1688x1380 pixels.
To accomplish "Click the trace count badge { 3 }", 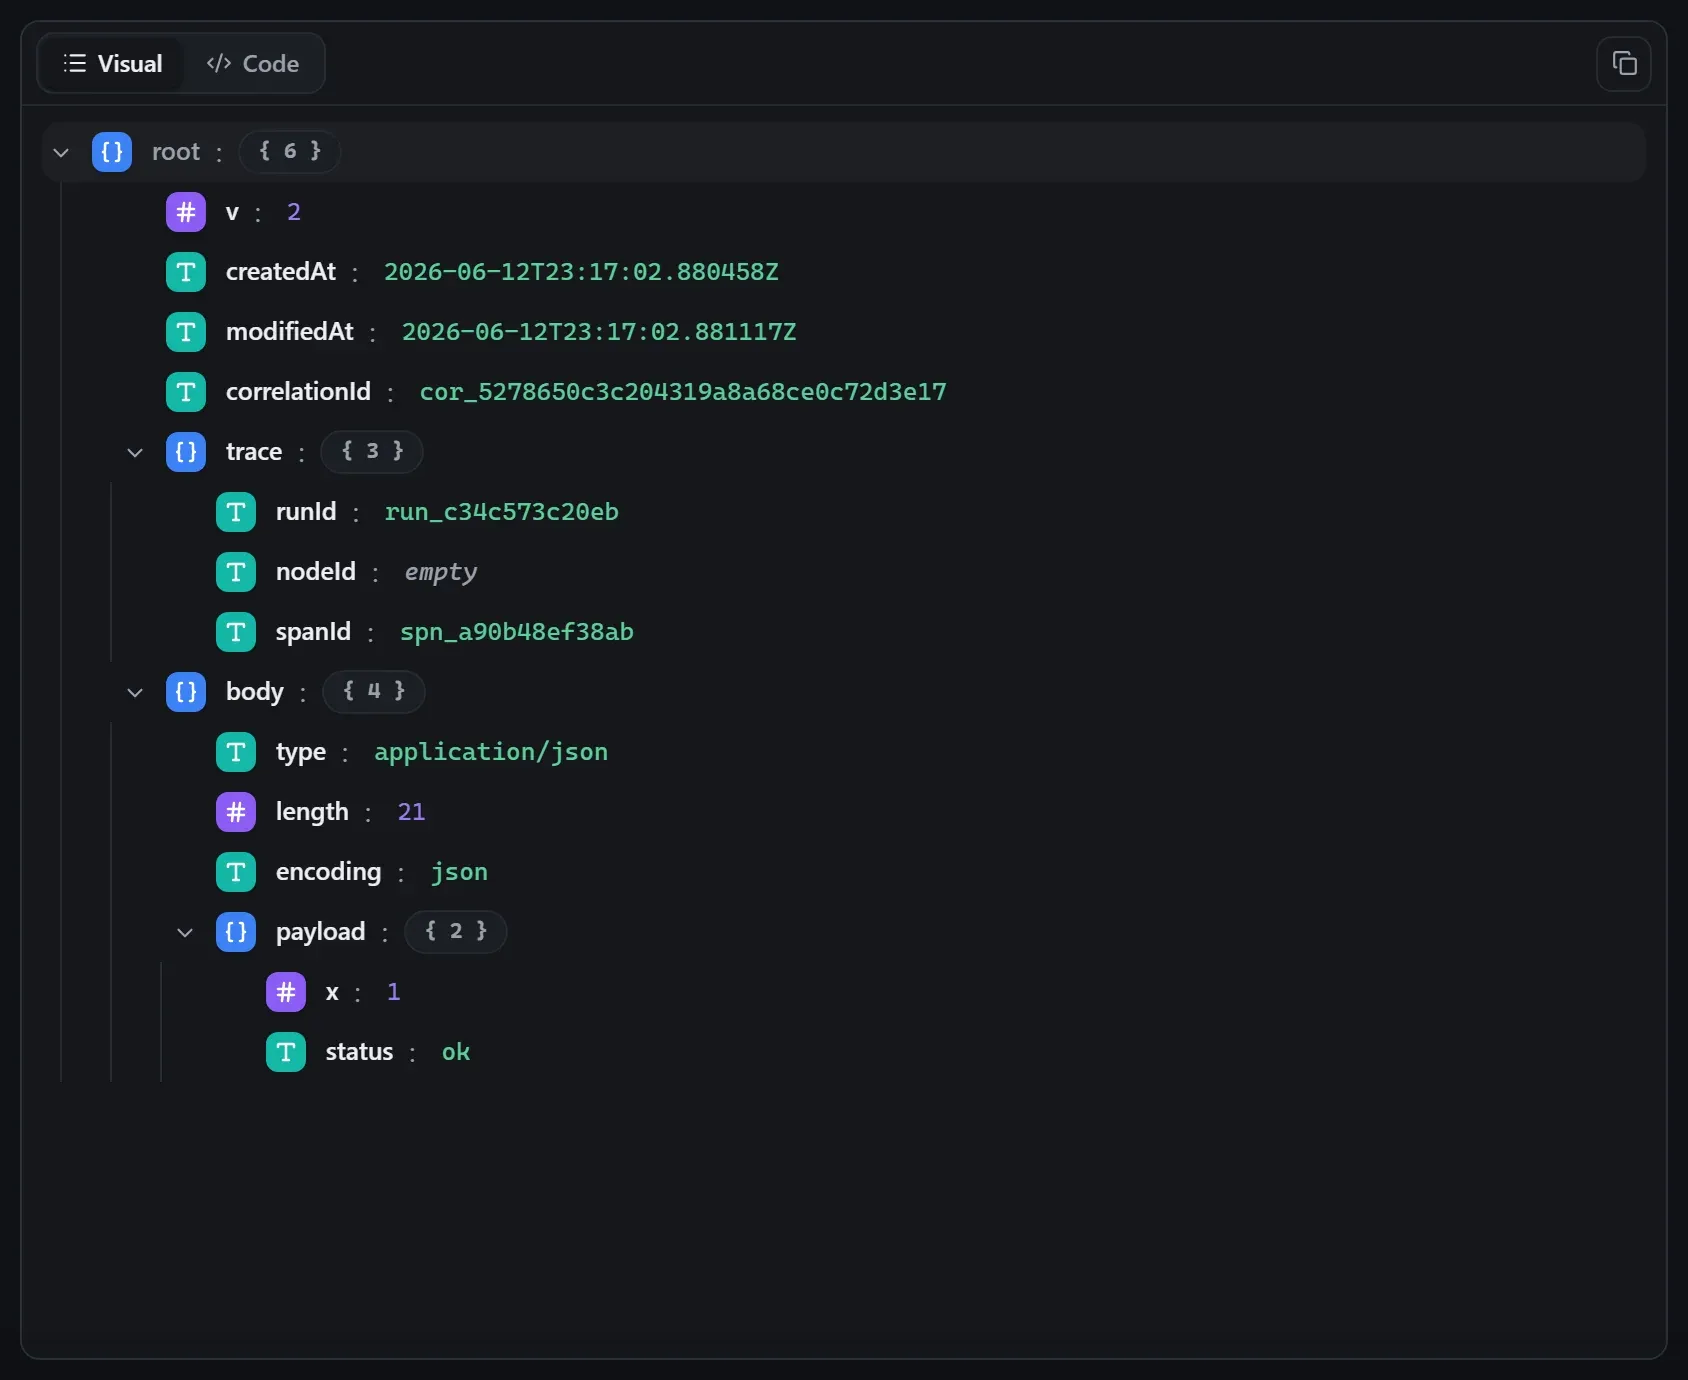I will pos(372,451).
